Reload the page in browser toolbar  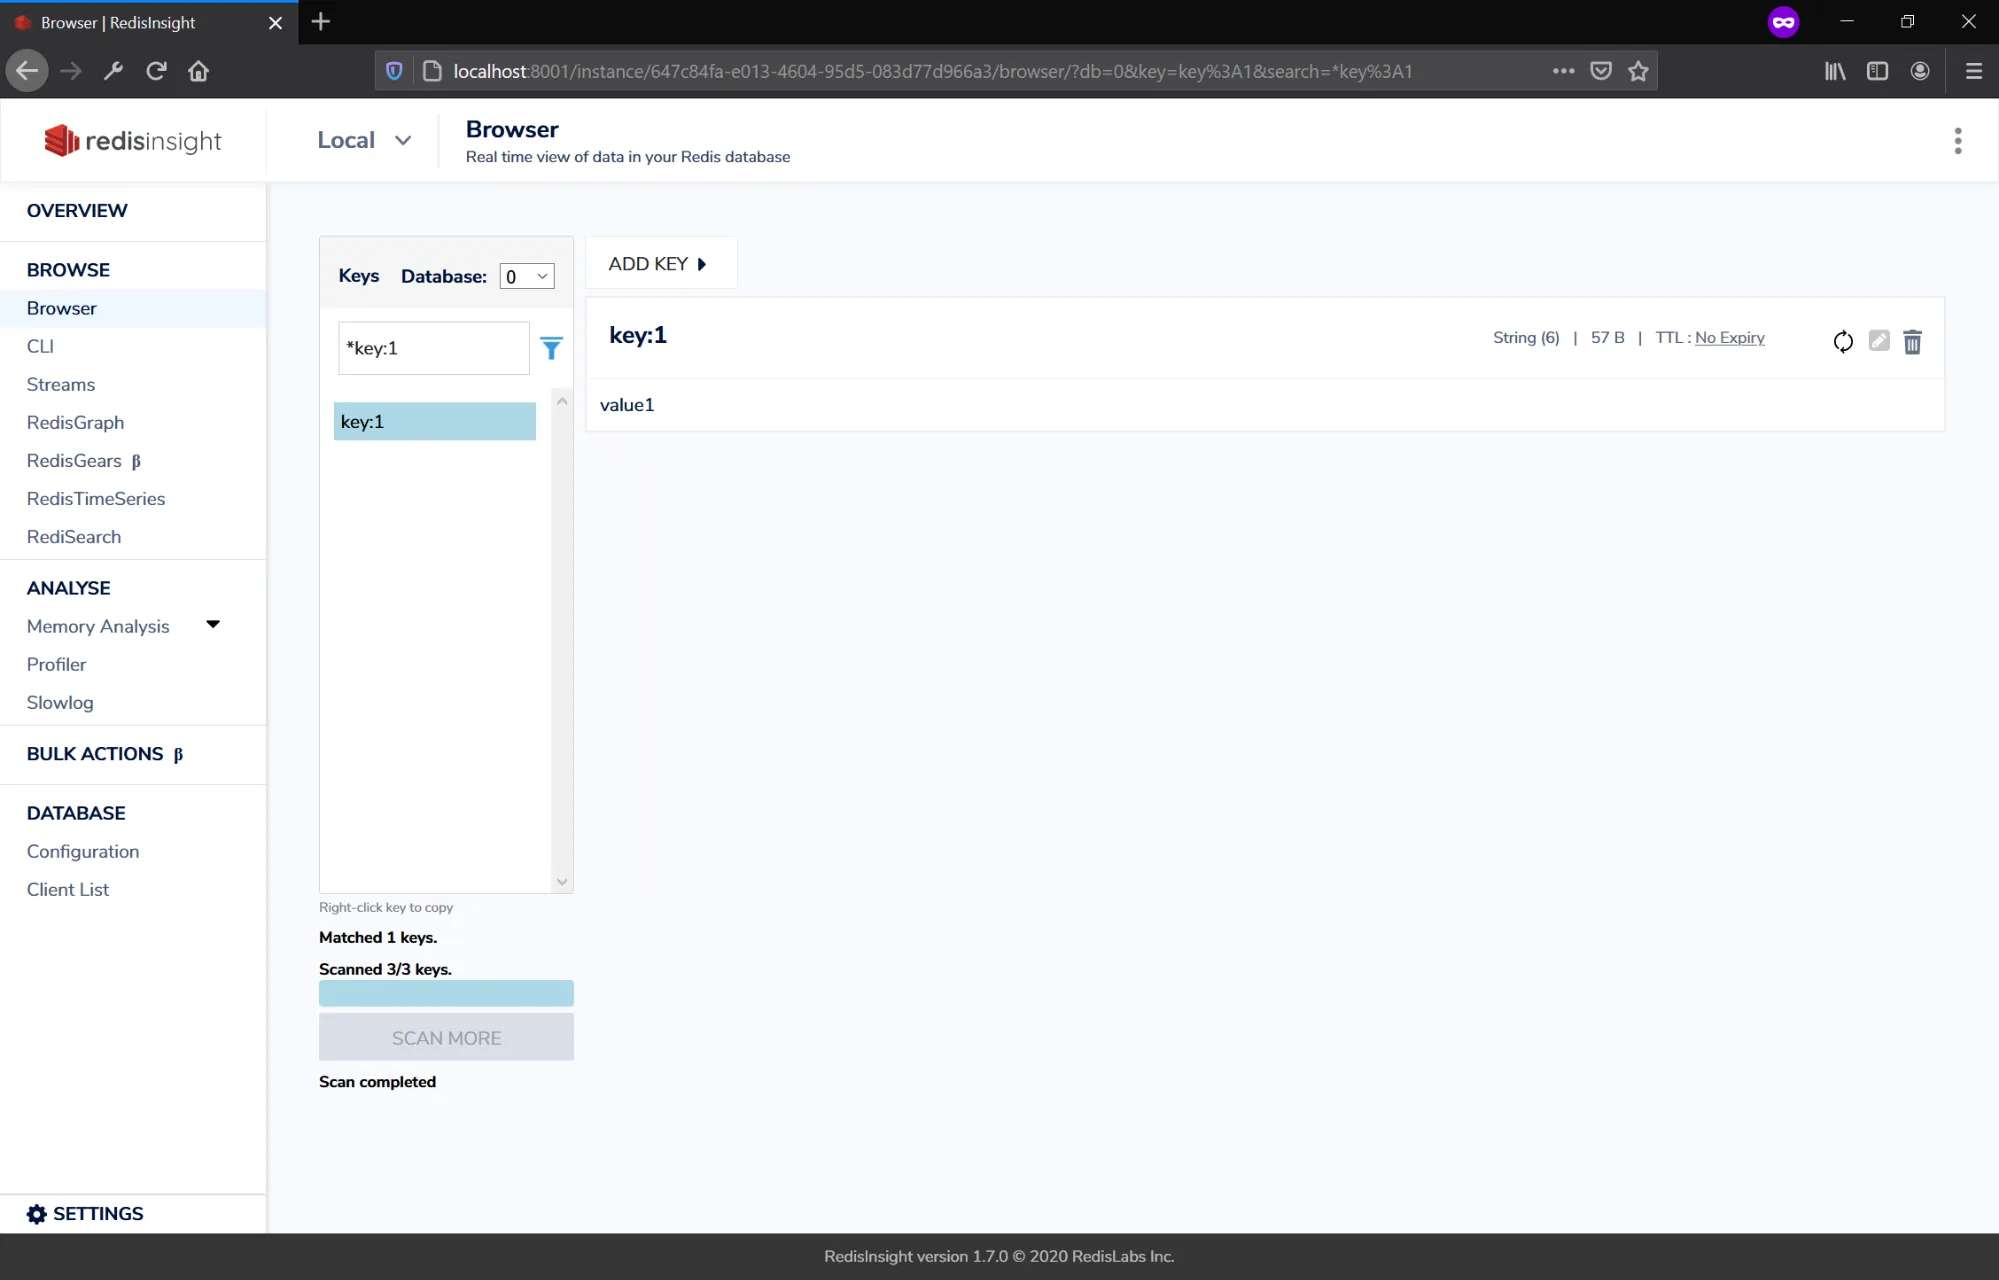pyautogui.click(x=156, y=71)
